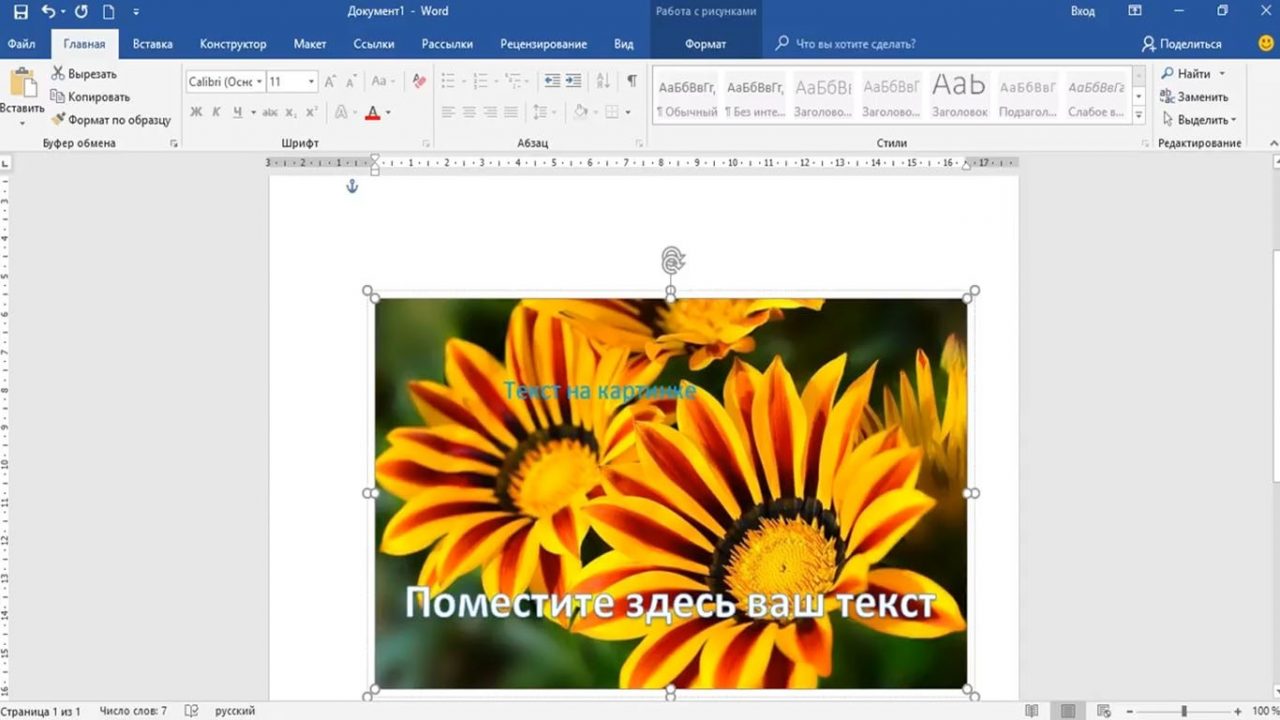Click the Increase font size icon
This screenshot has width=1280, height=720.
pyautogui.click(x=330, y=81)
